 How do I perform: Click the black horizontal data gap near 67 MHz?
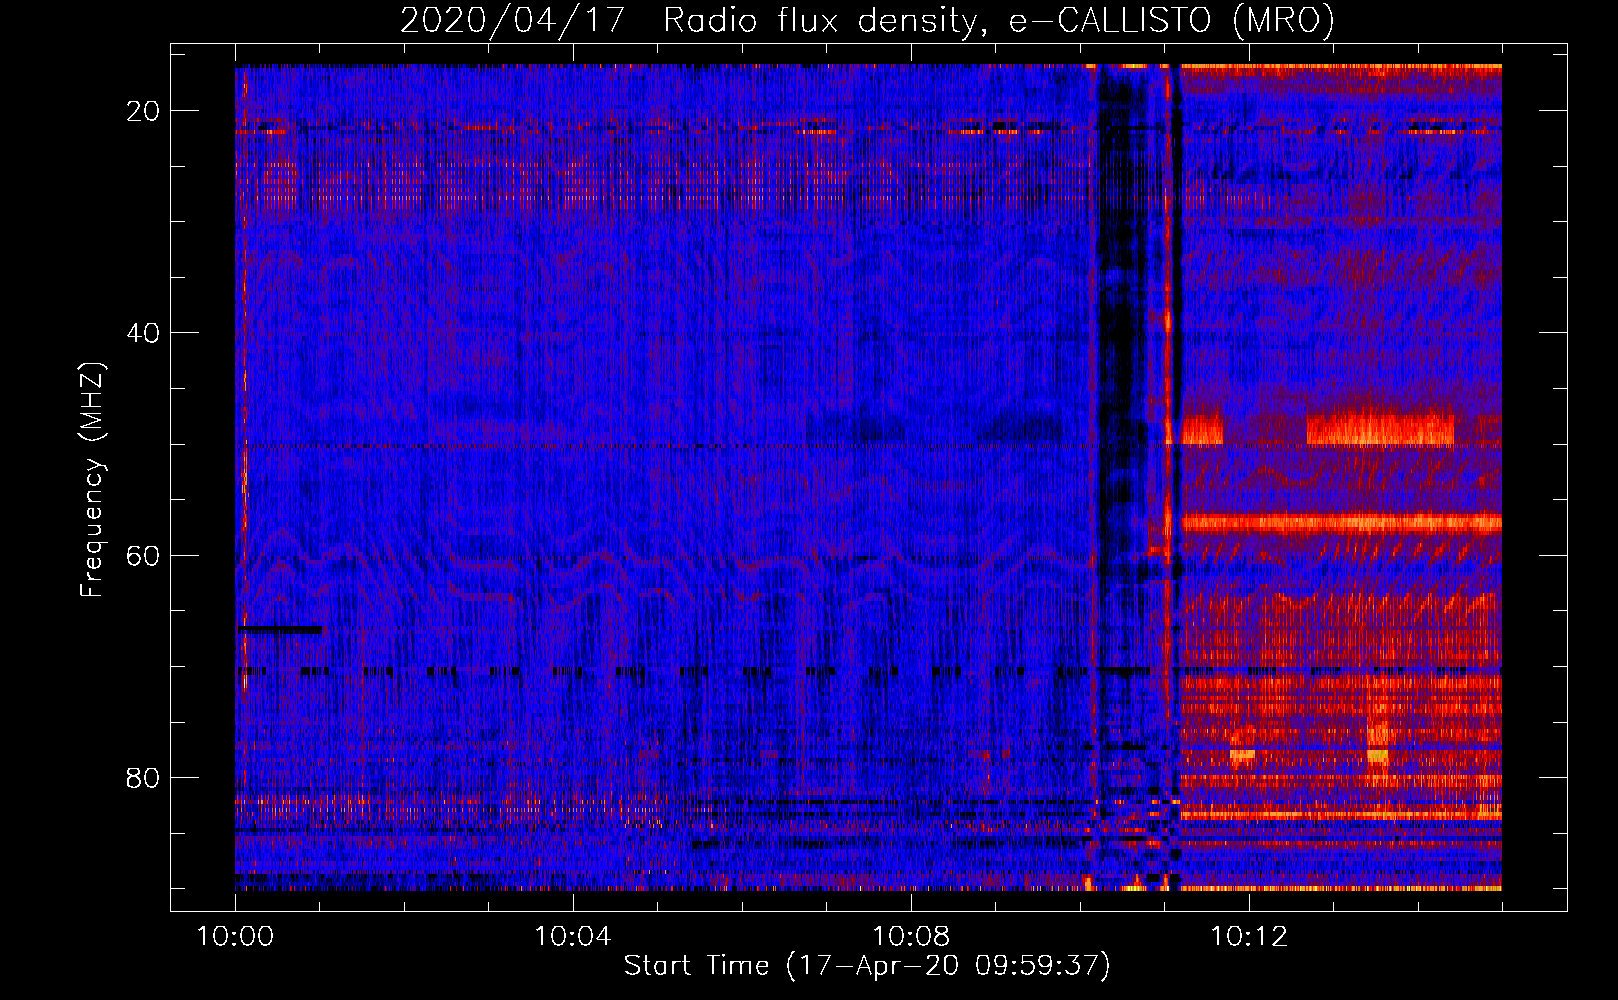point(279,630)
